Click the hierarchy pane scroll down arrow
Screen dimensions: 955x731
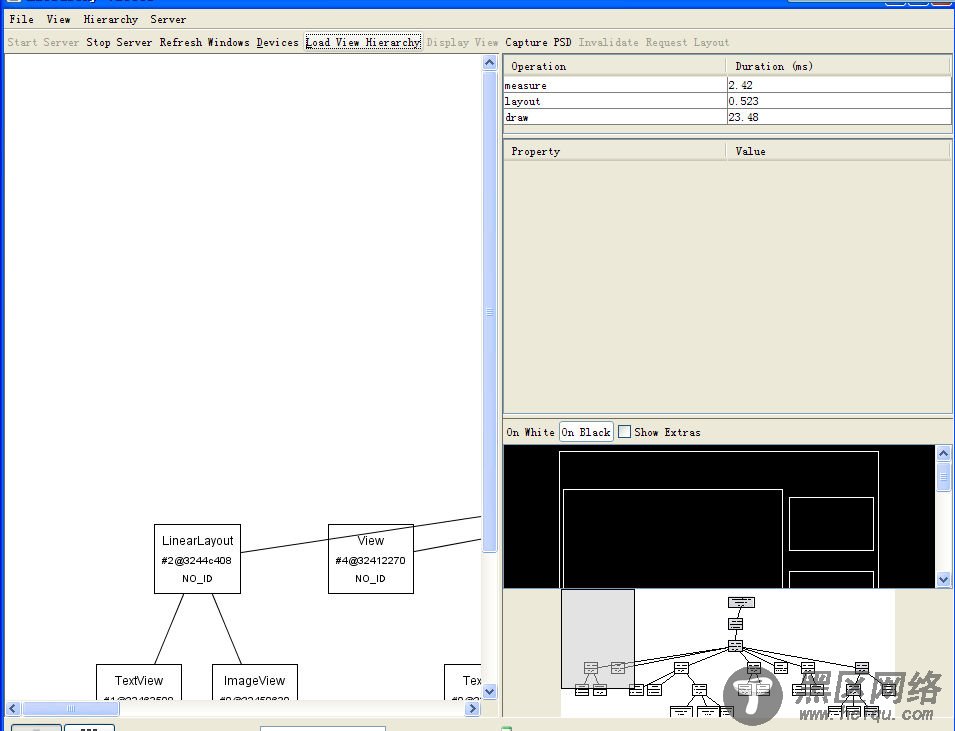click(490, 691)
